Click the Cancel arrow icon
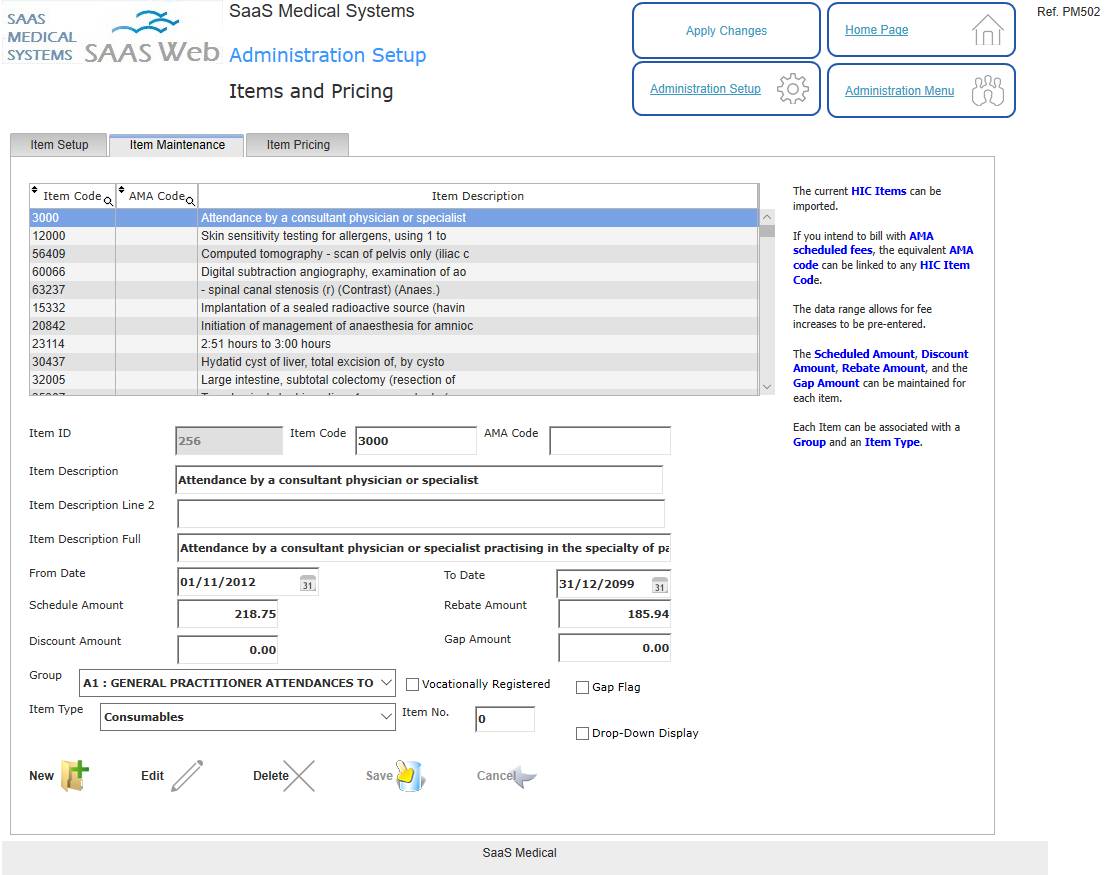Viewport: 1105px width, 875px height. [x=525, y=776]
